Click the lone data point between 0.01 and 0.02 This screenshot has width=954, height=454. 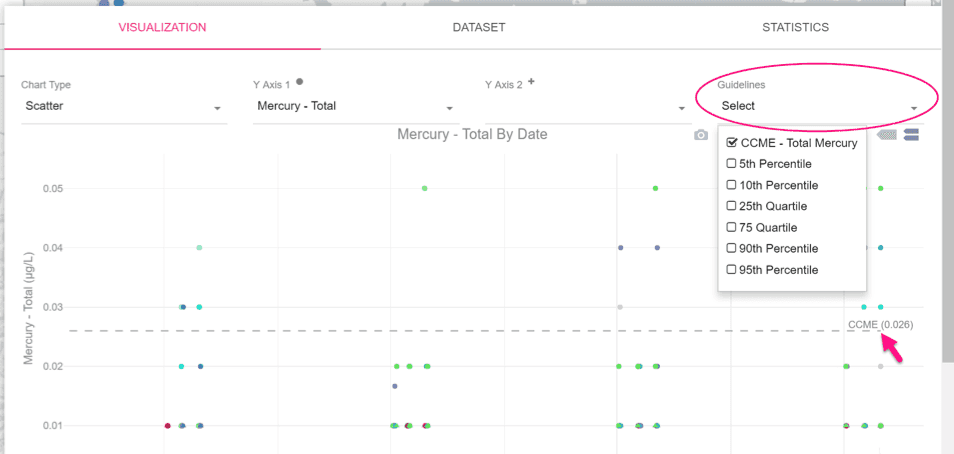[x=395, y=386]
